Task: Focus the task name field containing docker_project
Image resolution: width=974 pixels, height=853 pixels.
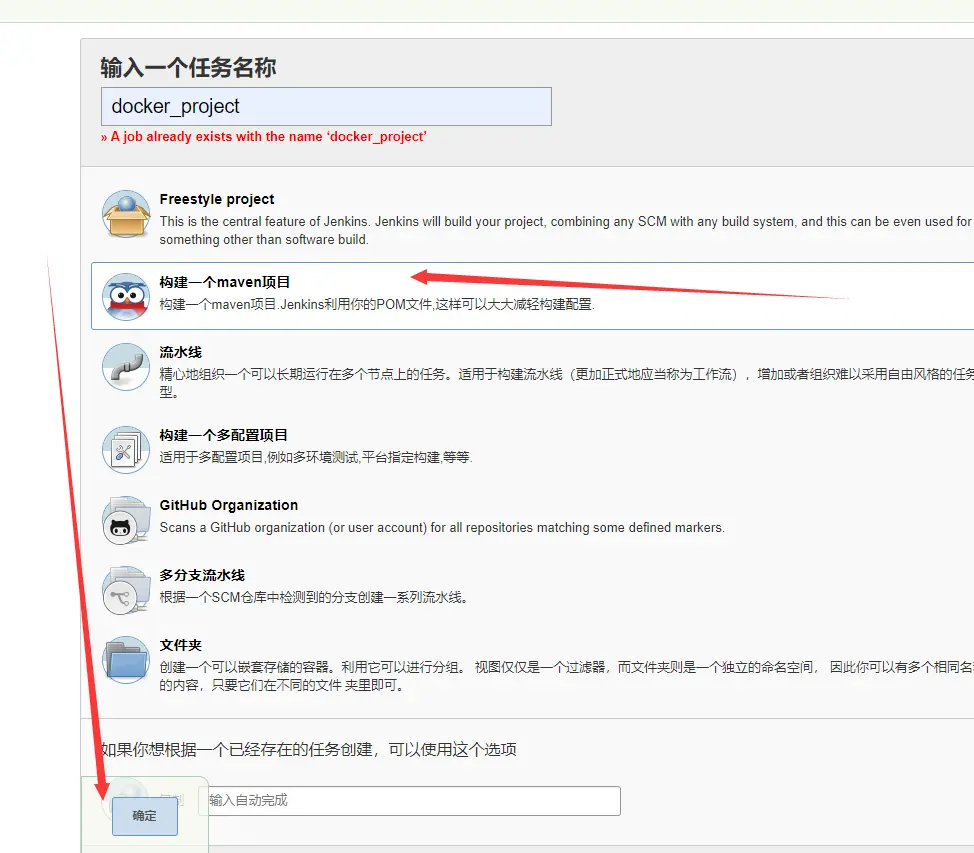Action: 326,106
